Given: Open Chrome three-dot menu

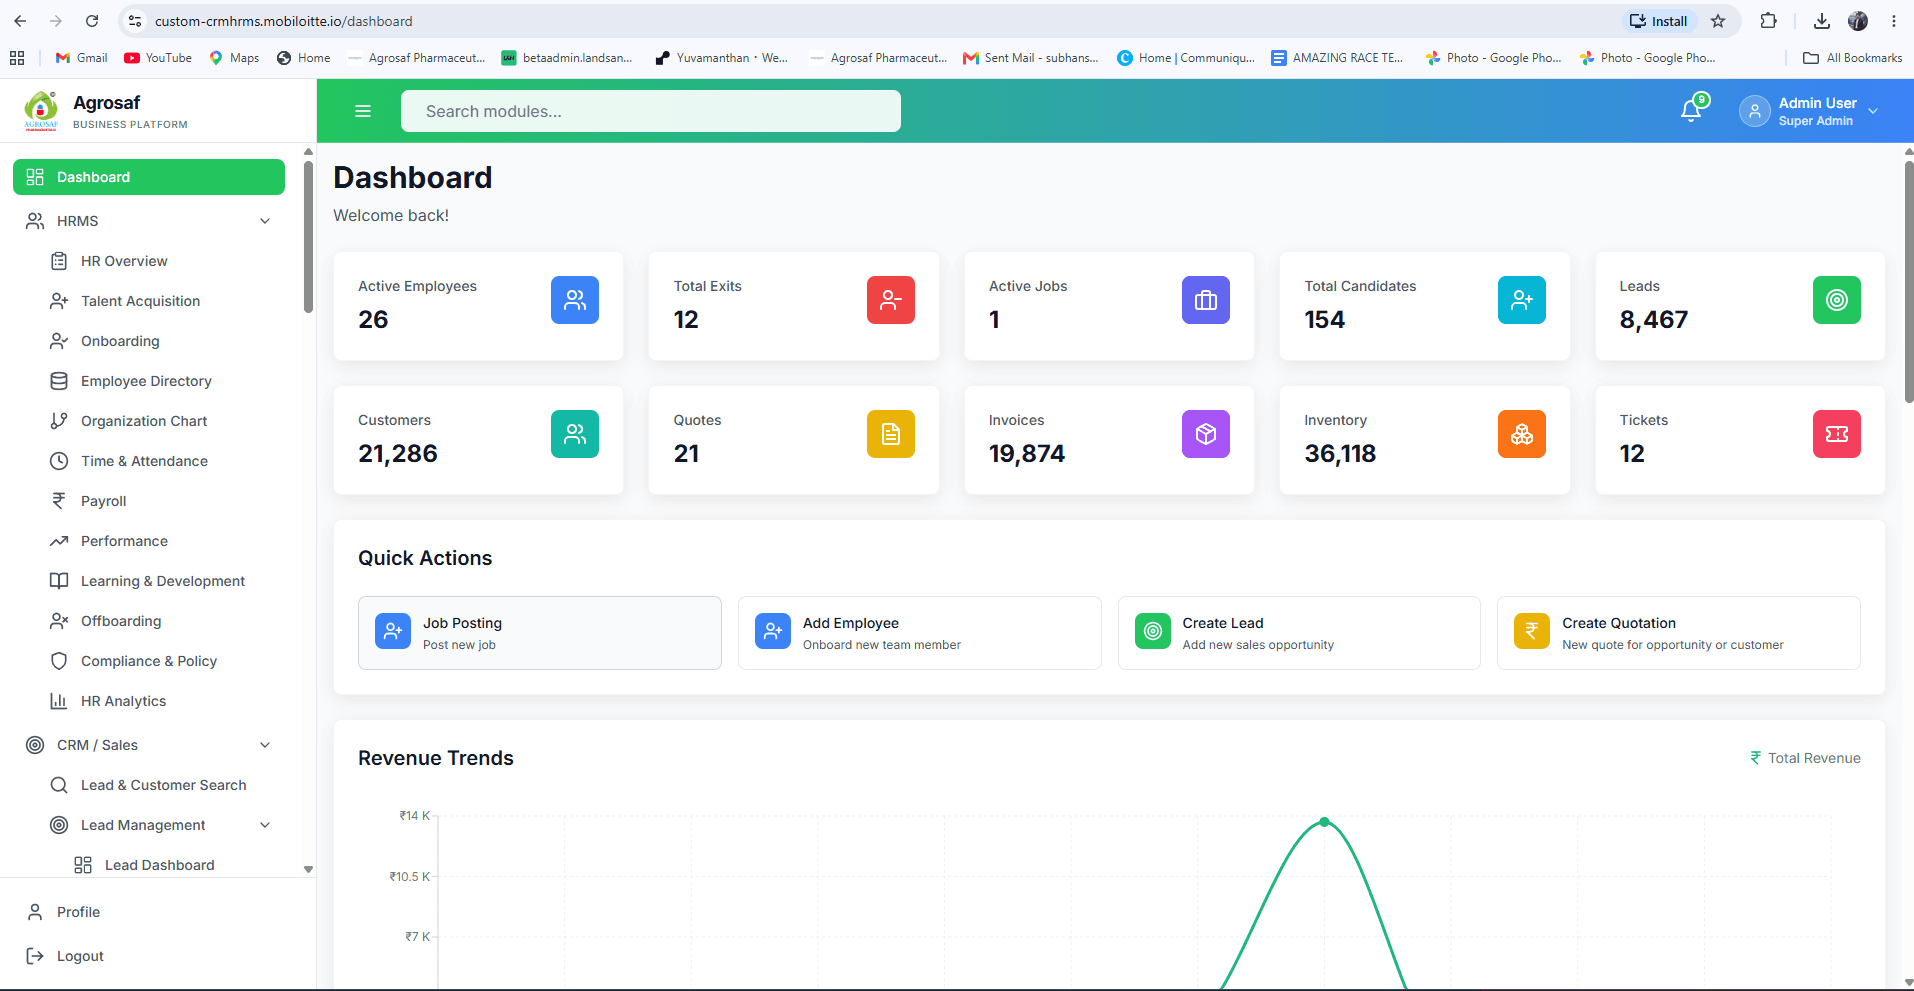Looking at the screenshot, I should (x=1894, y=21).
